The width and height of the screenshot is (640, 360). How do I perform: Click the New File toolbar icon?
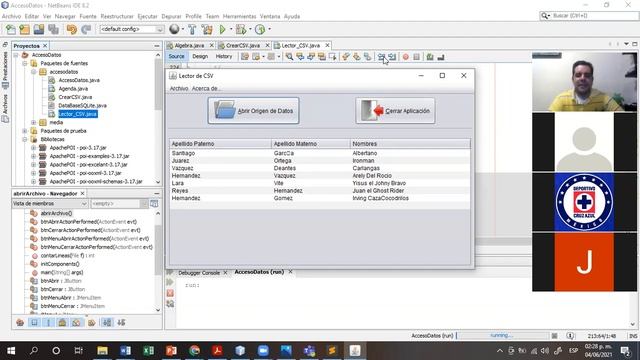pyautogui.click(x=11, y=29)
